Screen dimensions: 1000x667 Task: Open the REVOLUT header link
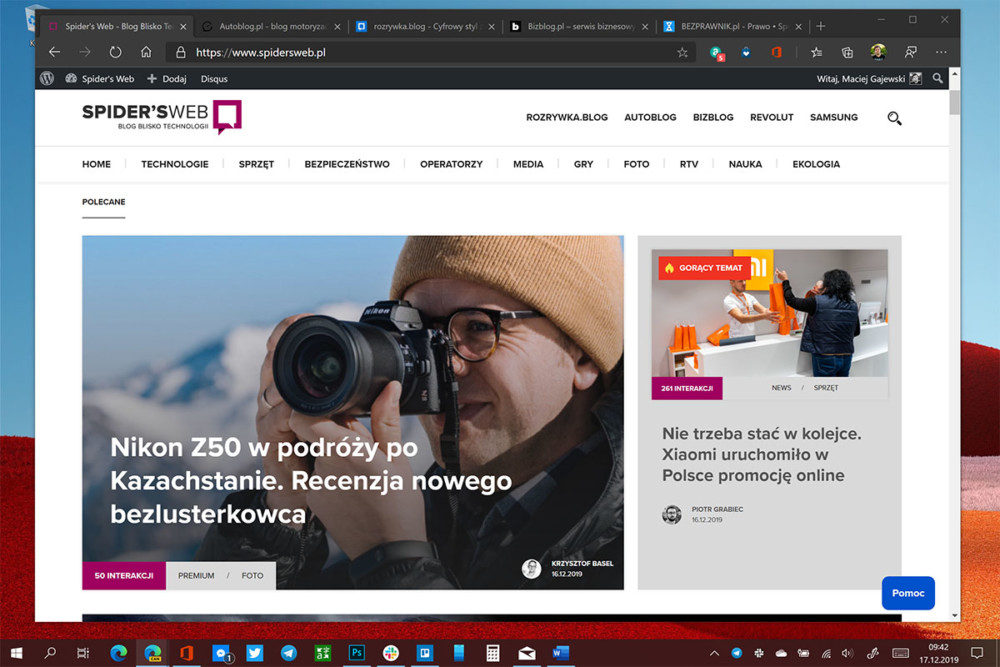coord(771,117)
